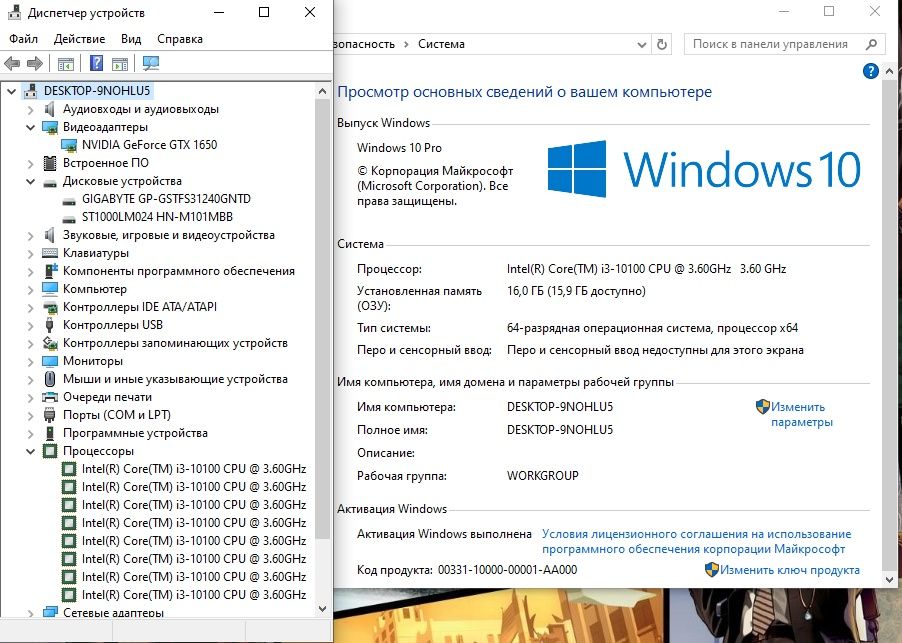
Task: Click the properties panel toolbar icon
Action: click(x=120, y=64)
